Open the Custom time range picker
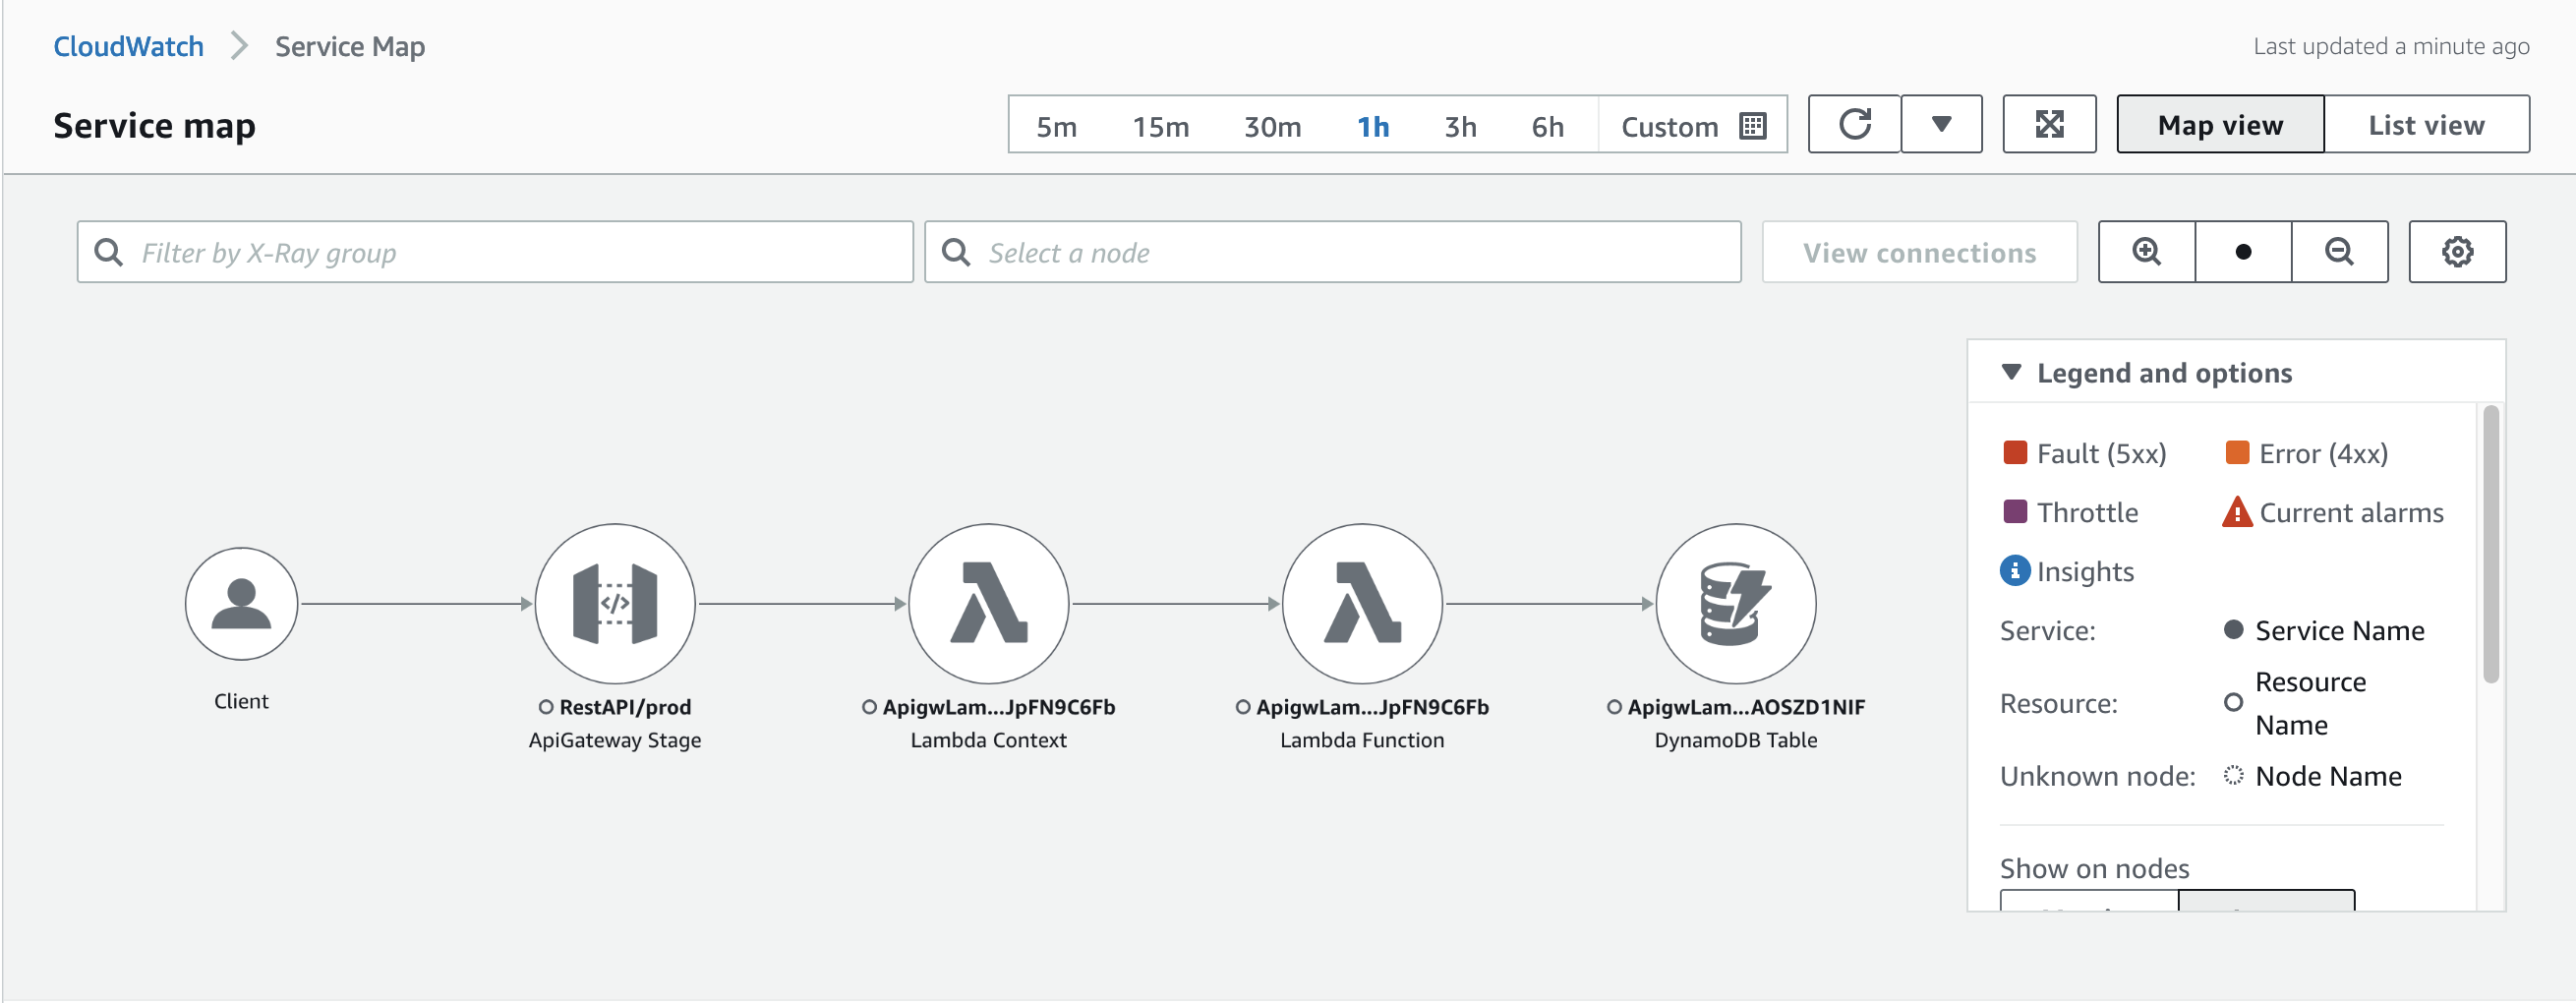This screenshot has width=2576, height=1003. click(x=1693, y=126)
